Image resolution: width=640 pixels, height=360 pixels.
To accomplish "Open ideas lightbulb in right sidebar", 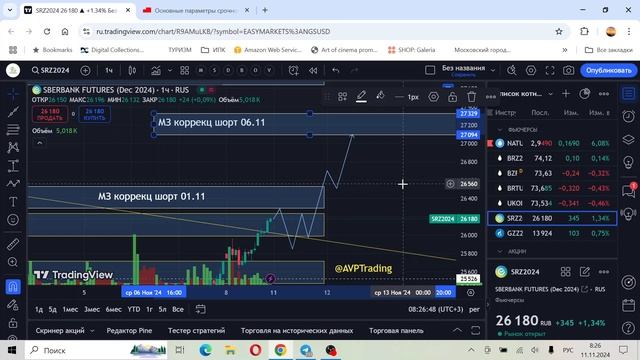I will (x=629, y=162).
